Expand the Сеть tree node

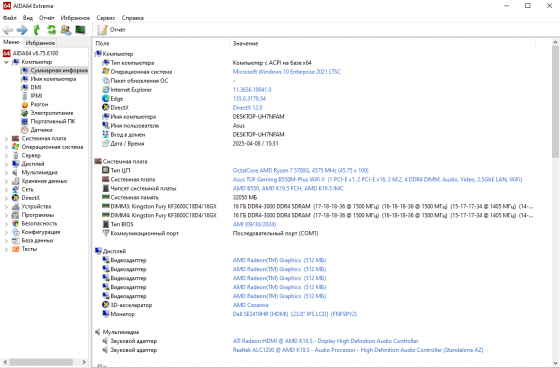point(6,190)
